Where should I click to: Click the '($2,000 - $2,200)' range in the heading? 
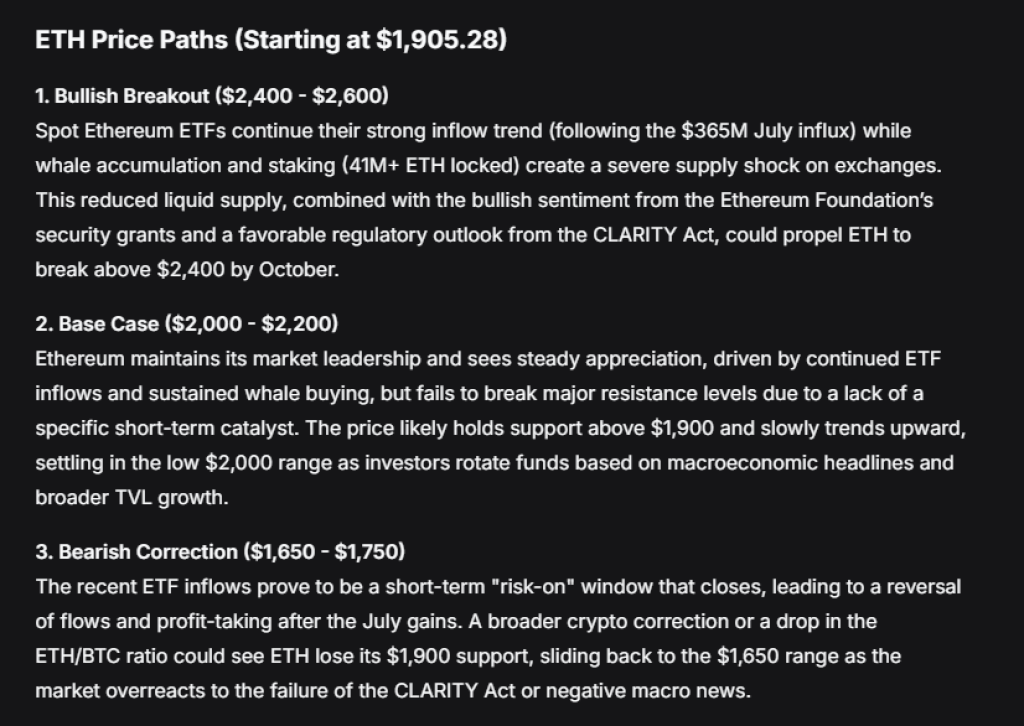coord(251,324)
